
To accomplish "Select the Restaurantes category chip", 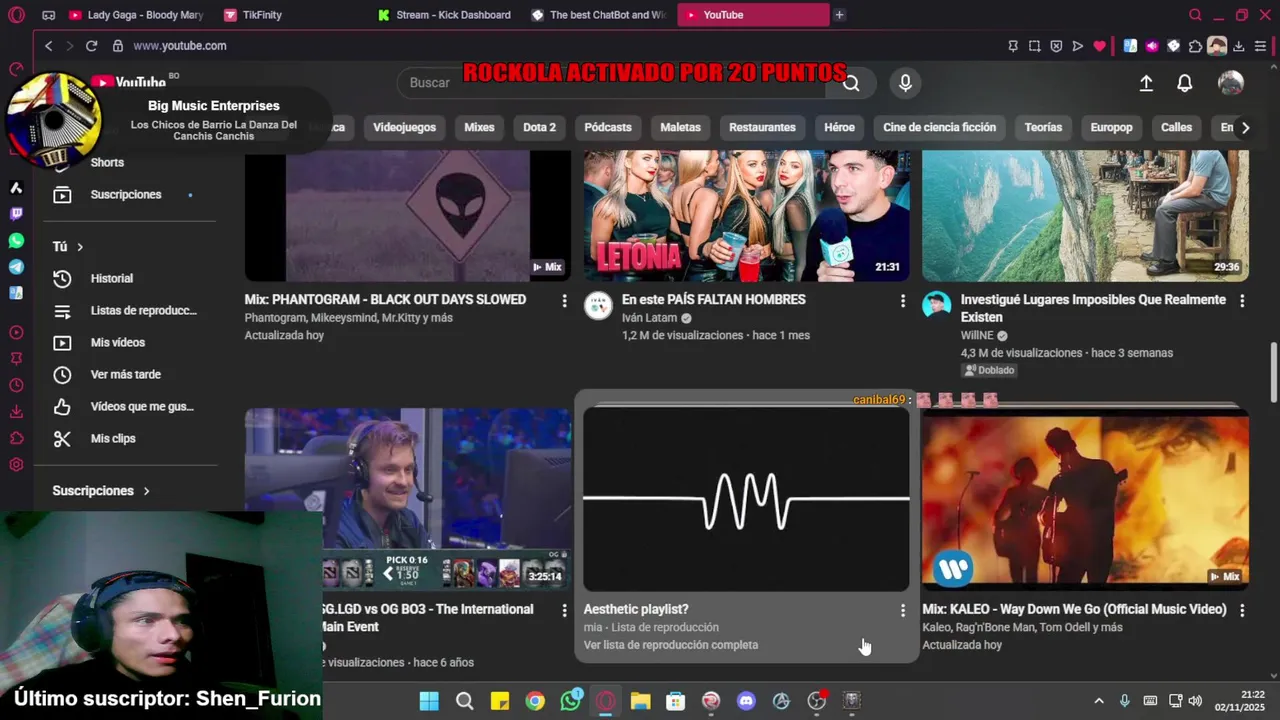I will [x=762, y=128].
